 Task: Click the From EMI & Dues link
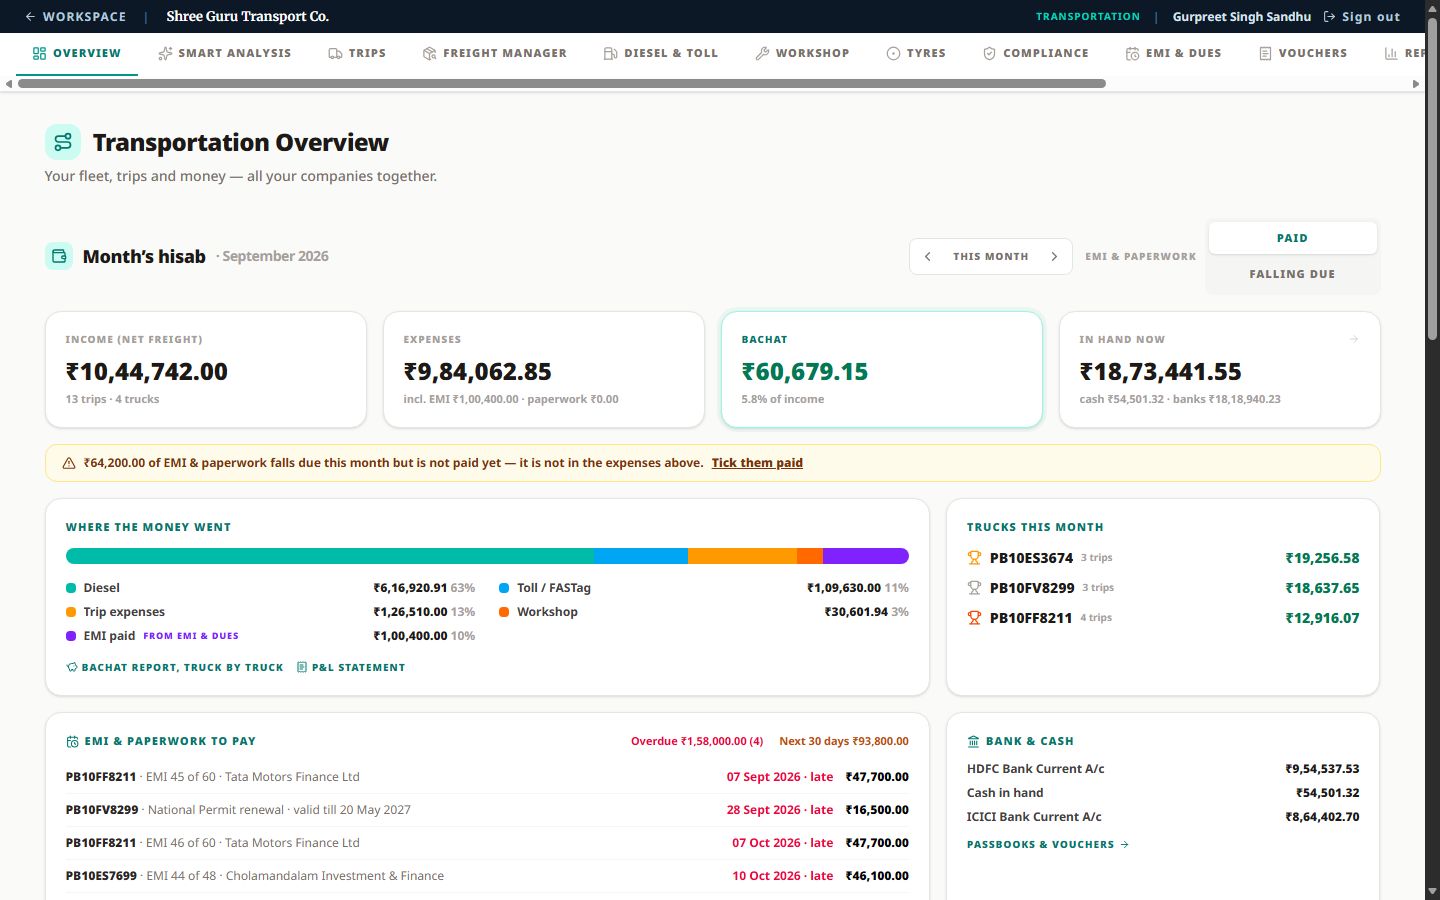(x=191, y=636)
